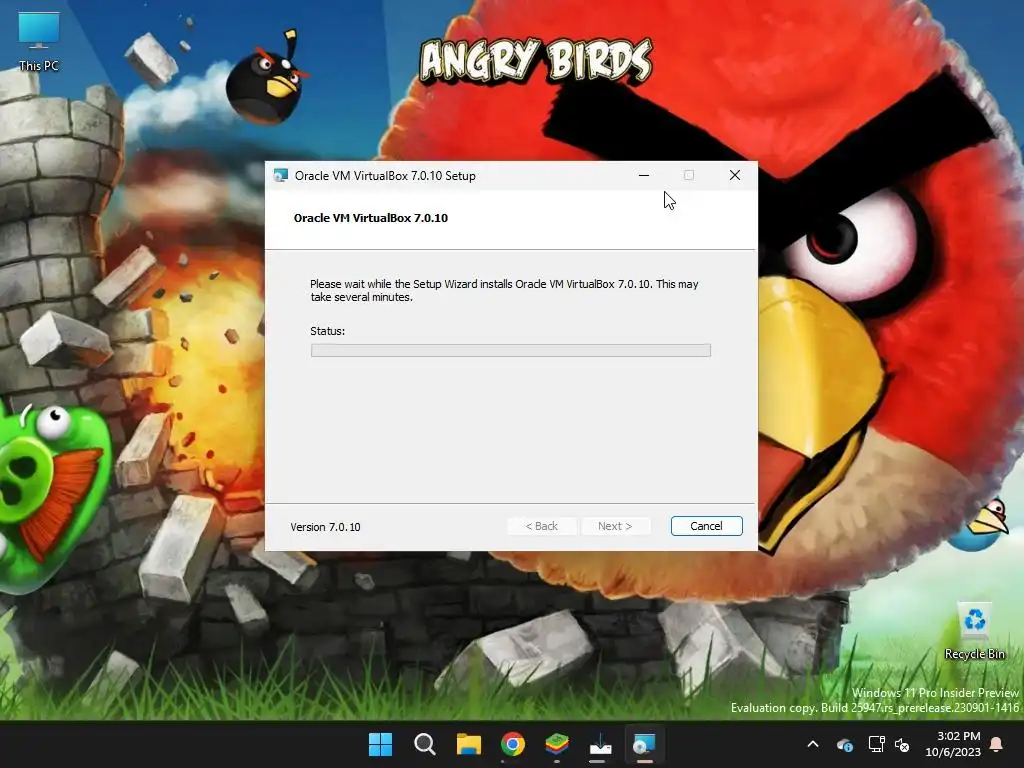Show hidden system tray icons
Viewport: 1024px width, 768px height.
[x=813, y=744]
